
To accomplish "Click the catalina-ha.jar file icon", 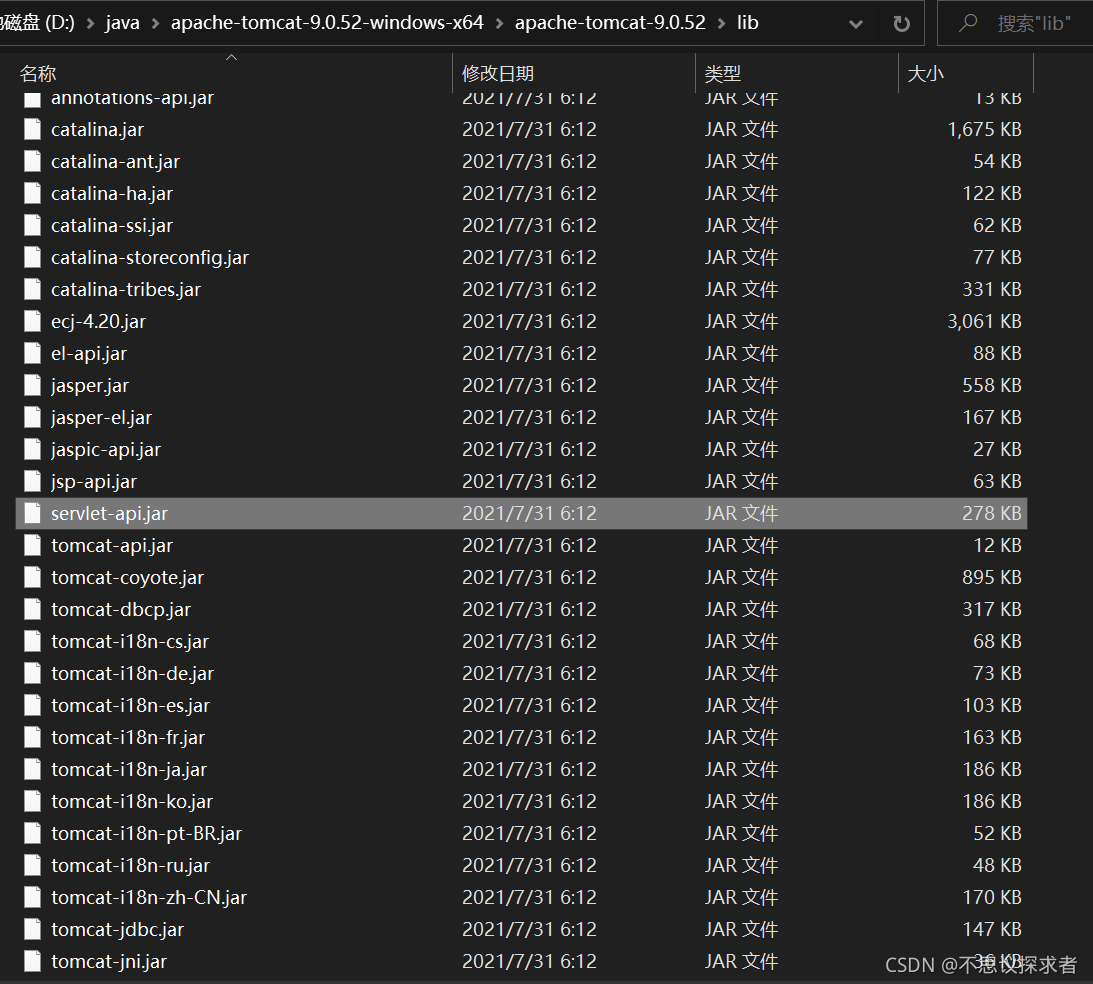I will [x=32, y=194].
